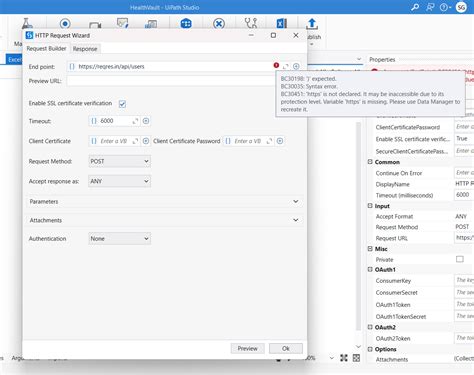Expand the Attachments section

(x=164, y=220)
